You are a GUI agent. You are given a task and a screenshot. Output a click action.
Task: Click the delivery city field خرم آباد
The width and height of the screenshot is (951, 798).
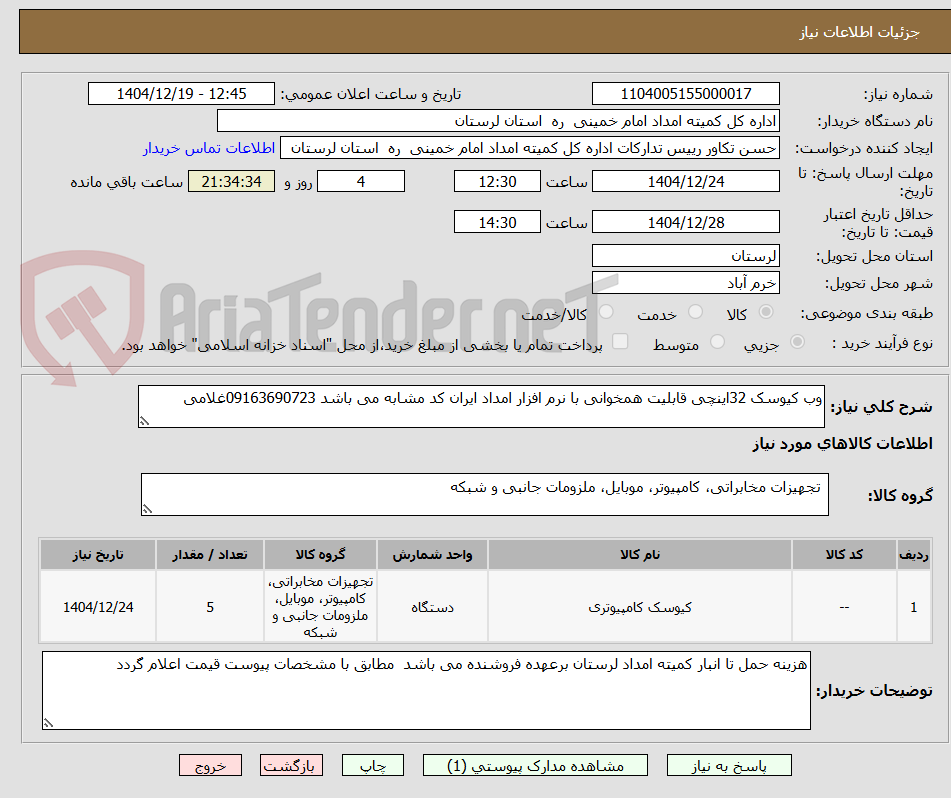click(685, 283)
